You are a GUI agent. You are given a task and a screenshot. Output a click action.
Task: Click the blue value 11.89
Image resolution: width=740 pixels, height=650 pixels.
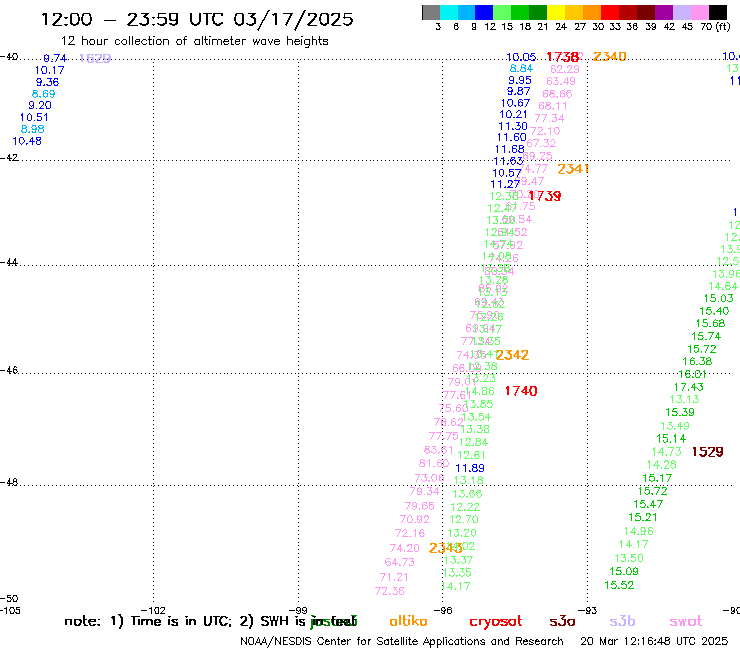[x=470, y=468]
